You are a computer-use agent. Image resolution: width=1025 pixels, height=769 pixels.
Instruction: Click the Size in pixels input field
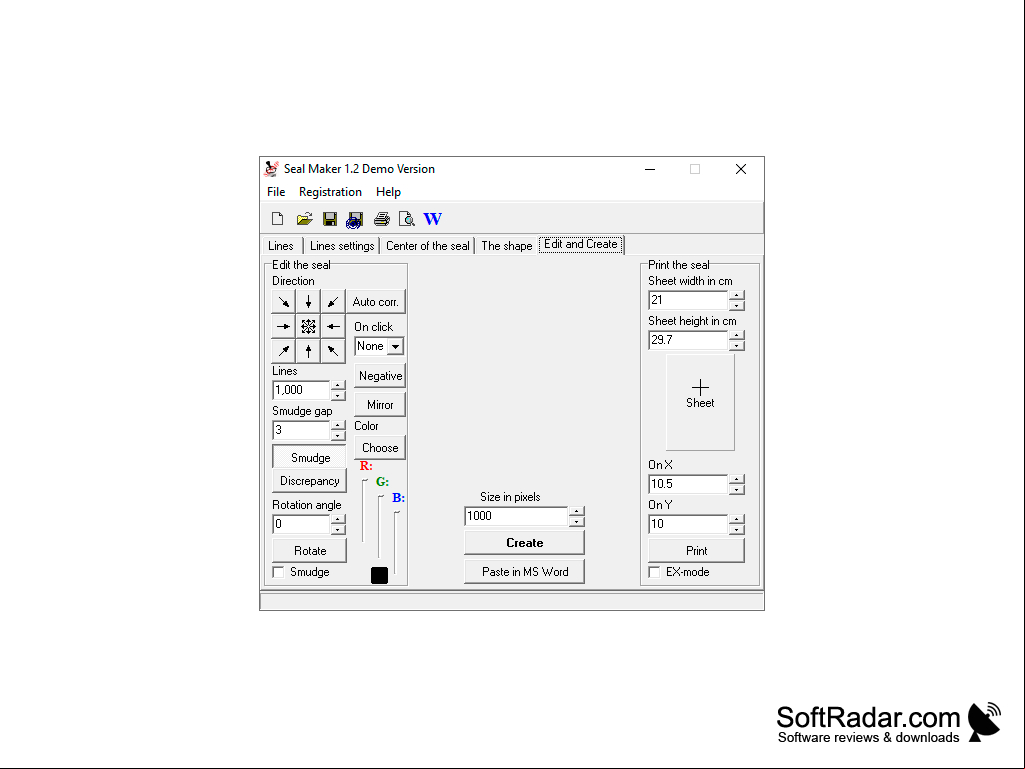pyautogui.click(x=516, y=516)
